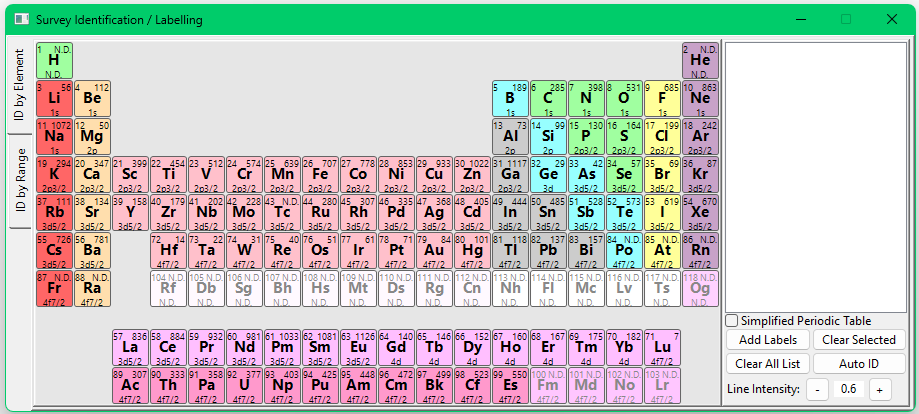The width and height of the screenshot is (919, 414).
Task: Open the ID by Range tab
Action: click(20, 181)
